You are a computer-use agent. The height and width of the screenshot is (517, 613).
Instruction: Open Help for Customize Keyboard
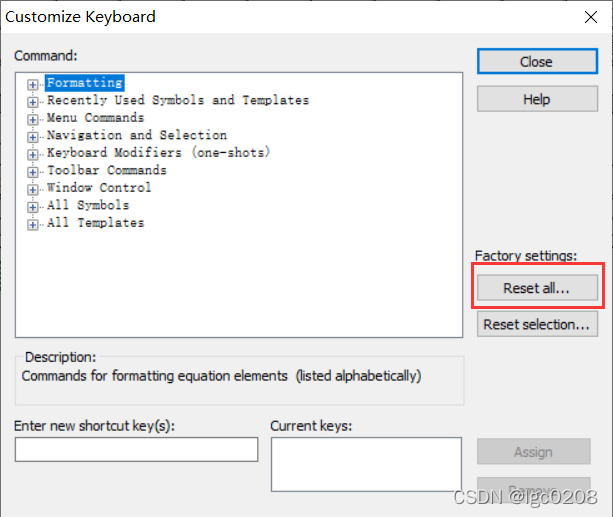537,99
